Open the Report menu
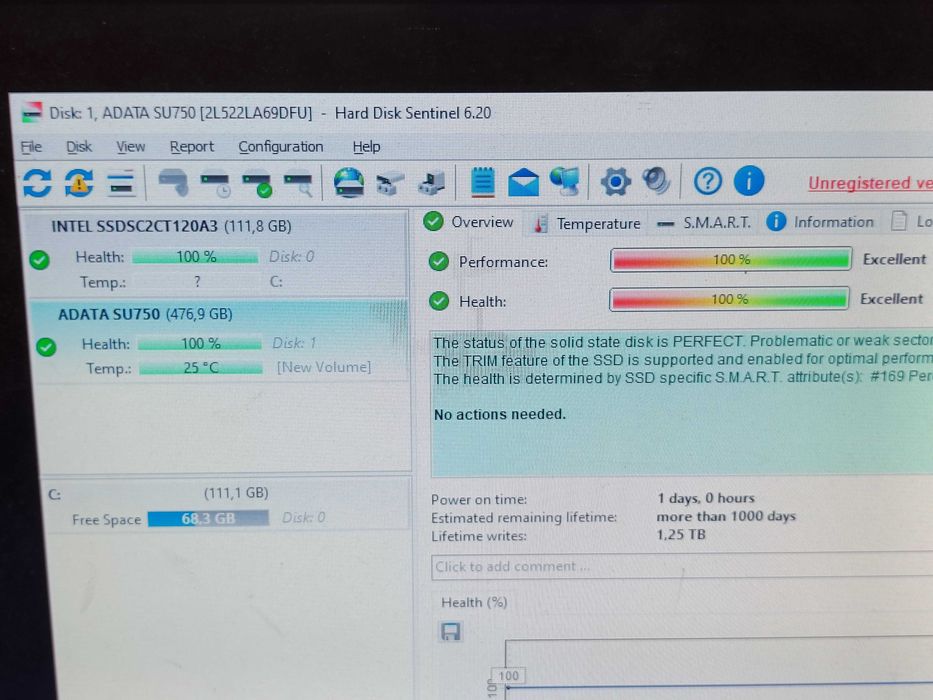 point(192,146)
